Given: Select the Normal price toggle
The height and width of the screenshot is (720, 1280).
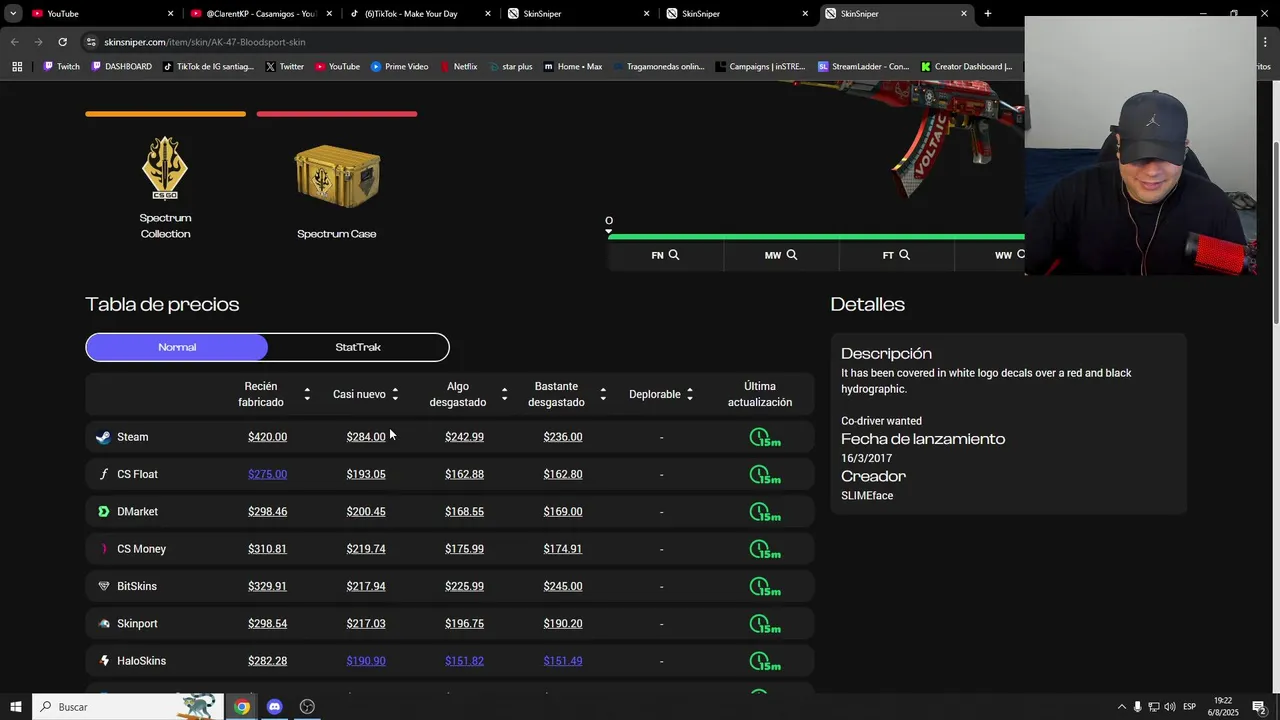Looking at the screenshot, I should point(177,347).
